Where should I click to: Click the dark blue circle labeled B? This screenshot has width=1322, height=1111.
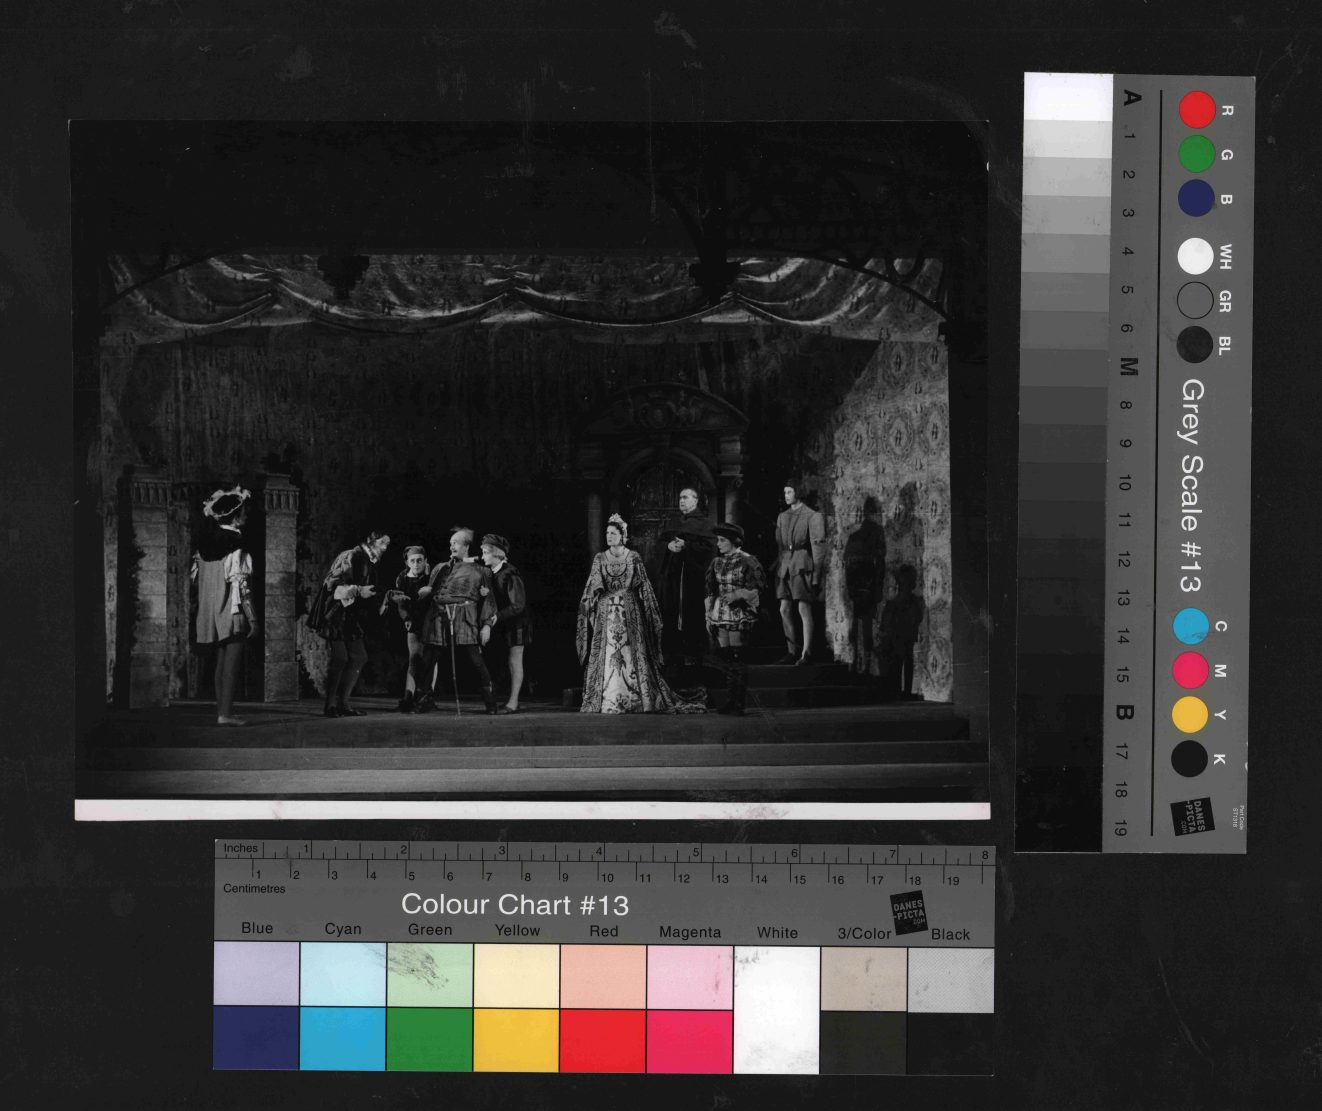[x=1196, y=198]
